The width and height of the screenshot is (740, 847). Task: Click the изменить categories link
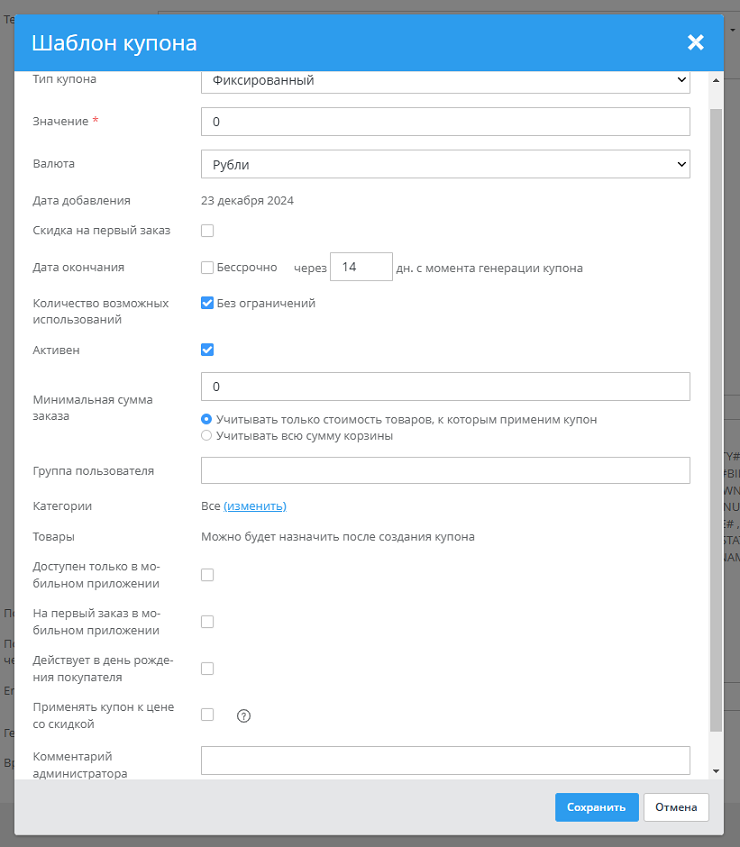pos(255,506)
